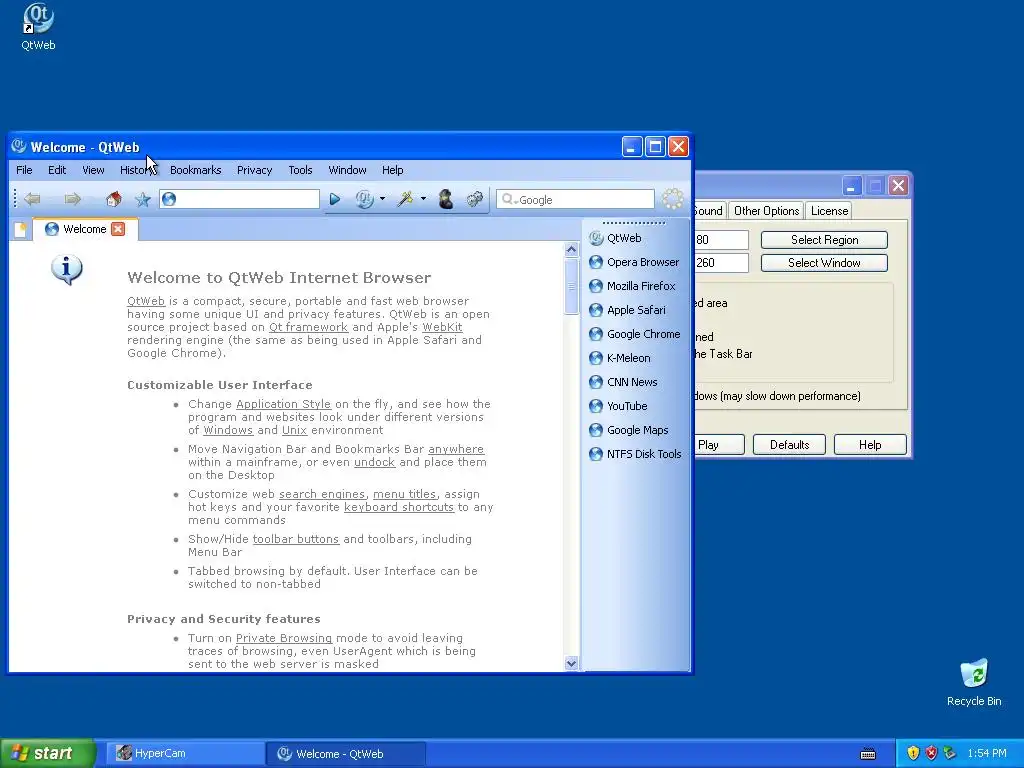Follow the Qt framework link

(308, 327)
